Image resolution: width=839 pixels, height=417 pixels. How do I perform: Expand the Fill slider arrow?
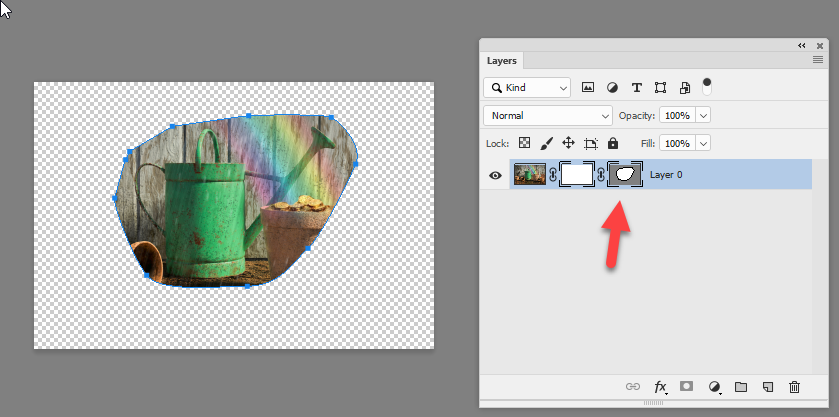point(703,143)
